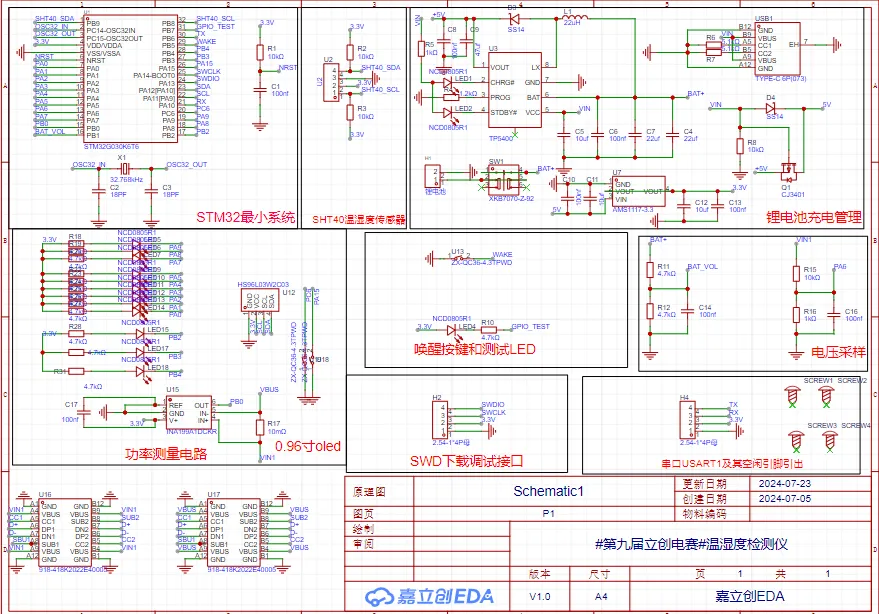Select the Q1 CJ3401 MOSFET symbol

point(787,171)
